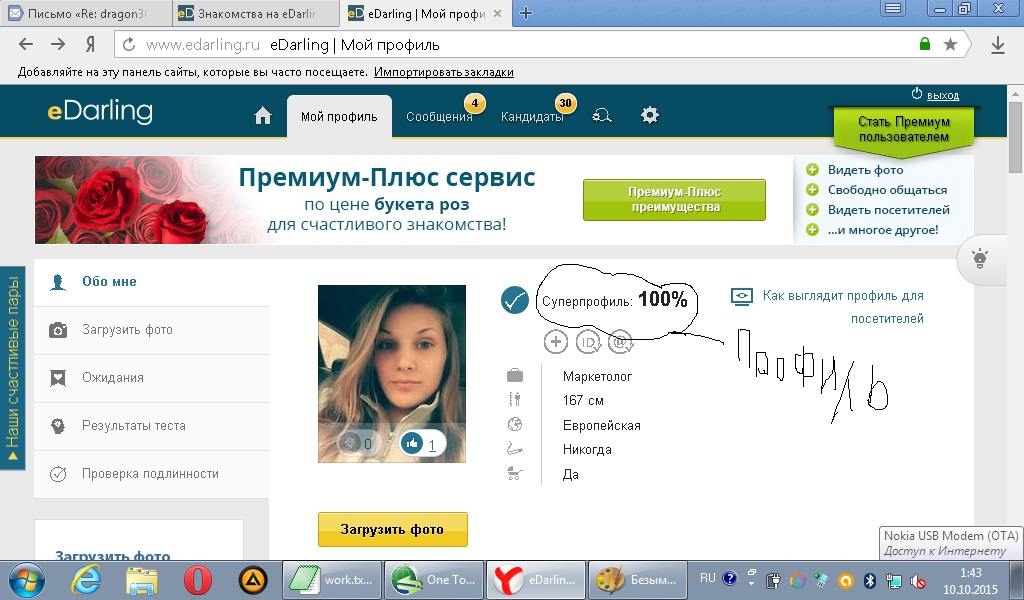Click Свободно общаться premium feature

(887, 190)
